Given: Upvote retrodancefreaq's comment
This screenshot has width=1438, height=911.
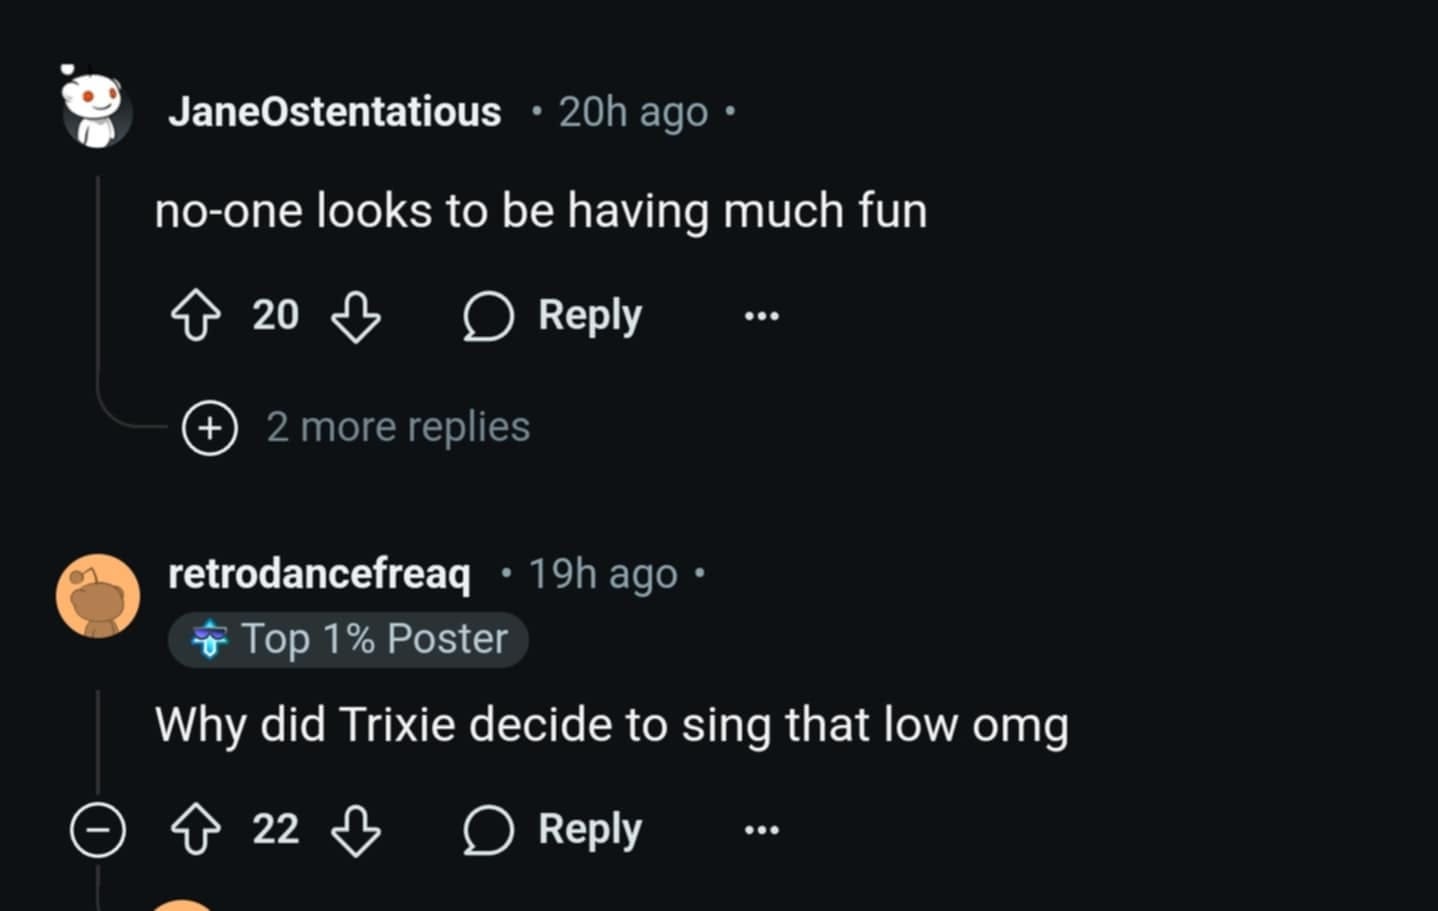Looking at the screenshot, I should [195, 830].
